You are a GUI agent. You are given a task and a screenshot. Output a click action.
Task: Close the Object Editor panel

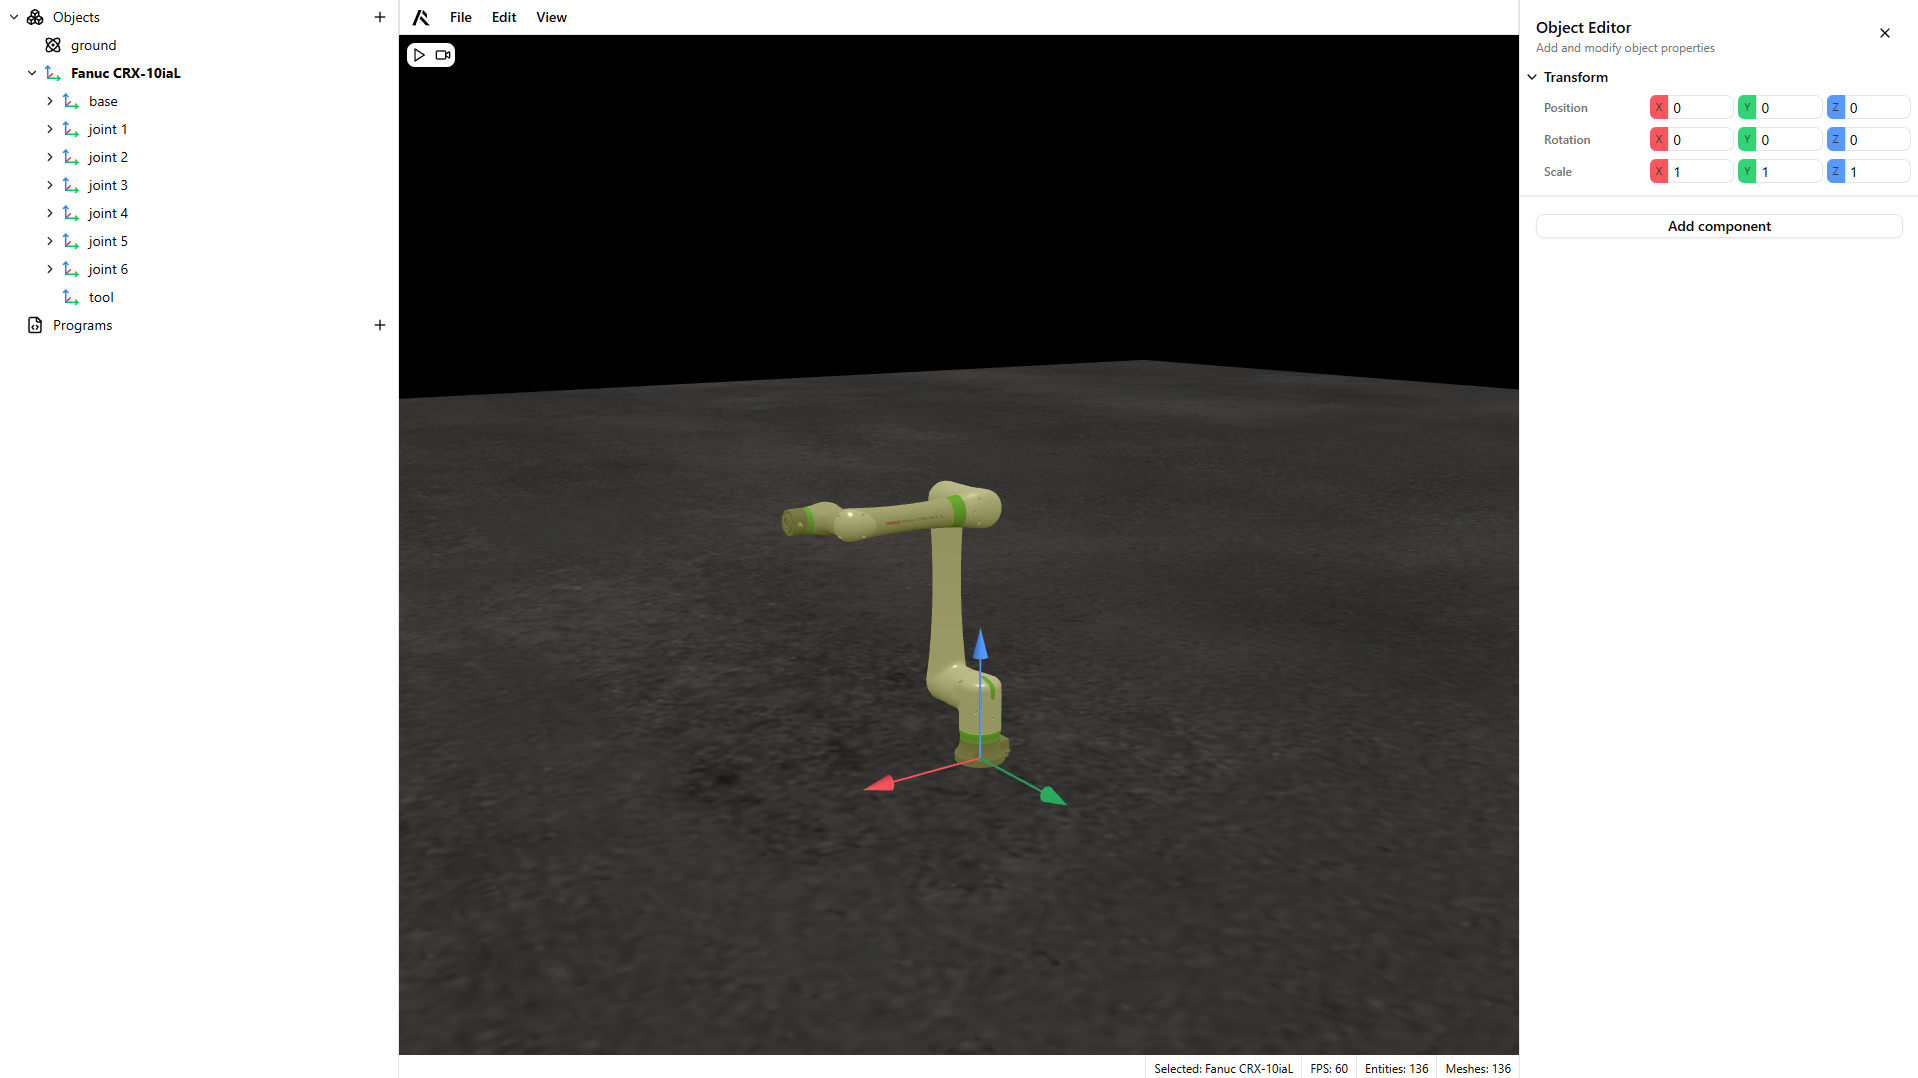1885,33
